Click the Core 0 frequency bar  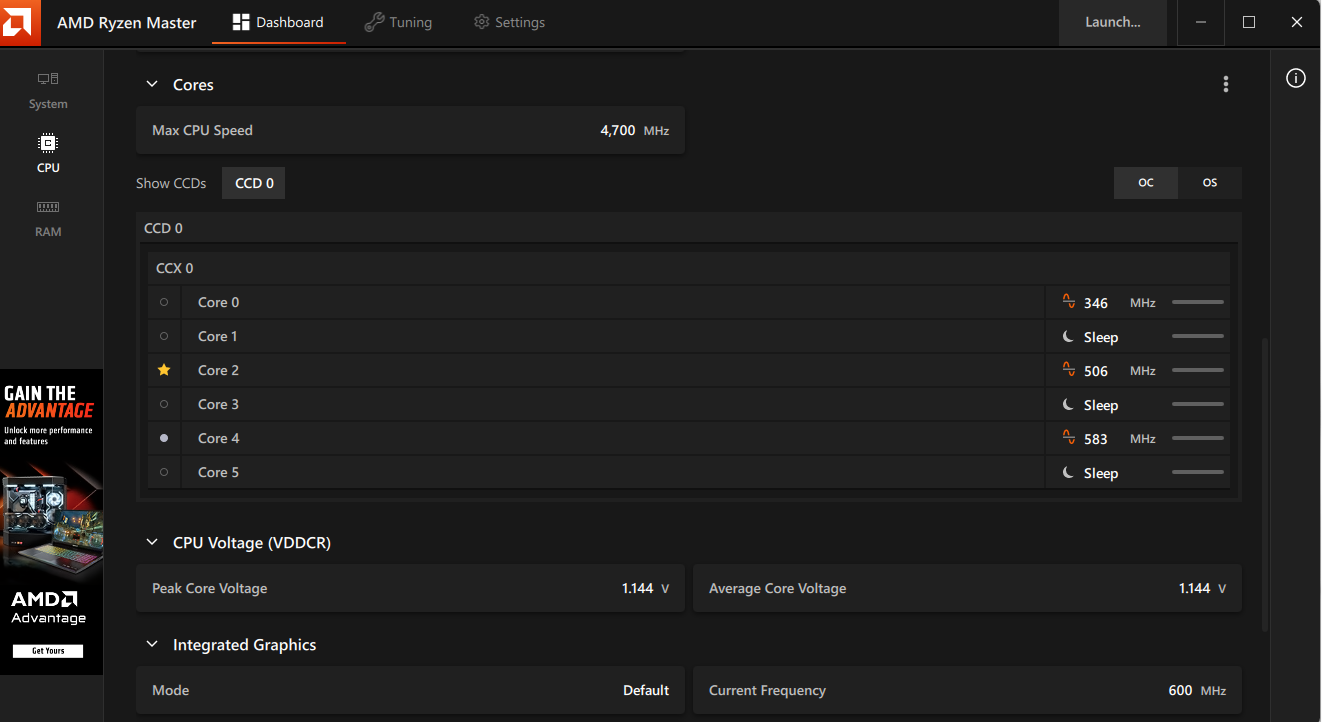click(x=1198, y=302)
